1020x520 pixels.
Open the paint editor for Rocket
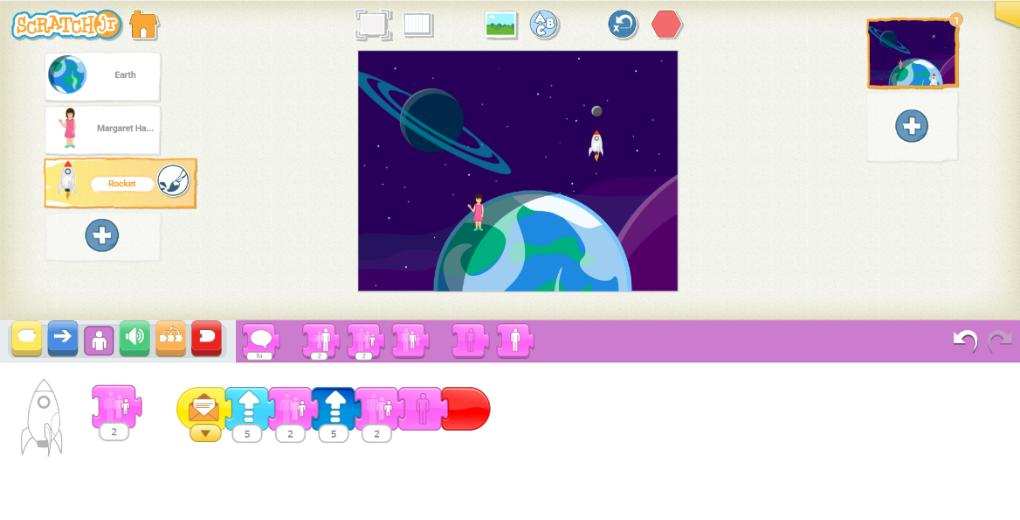point(173,182)
